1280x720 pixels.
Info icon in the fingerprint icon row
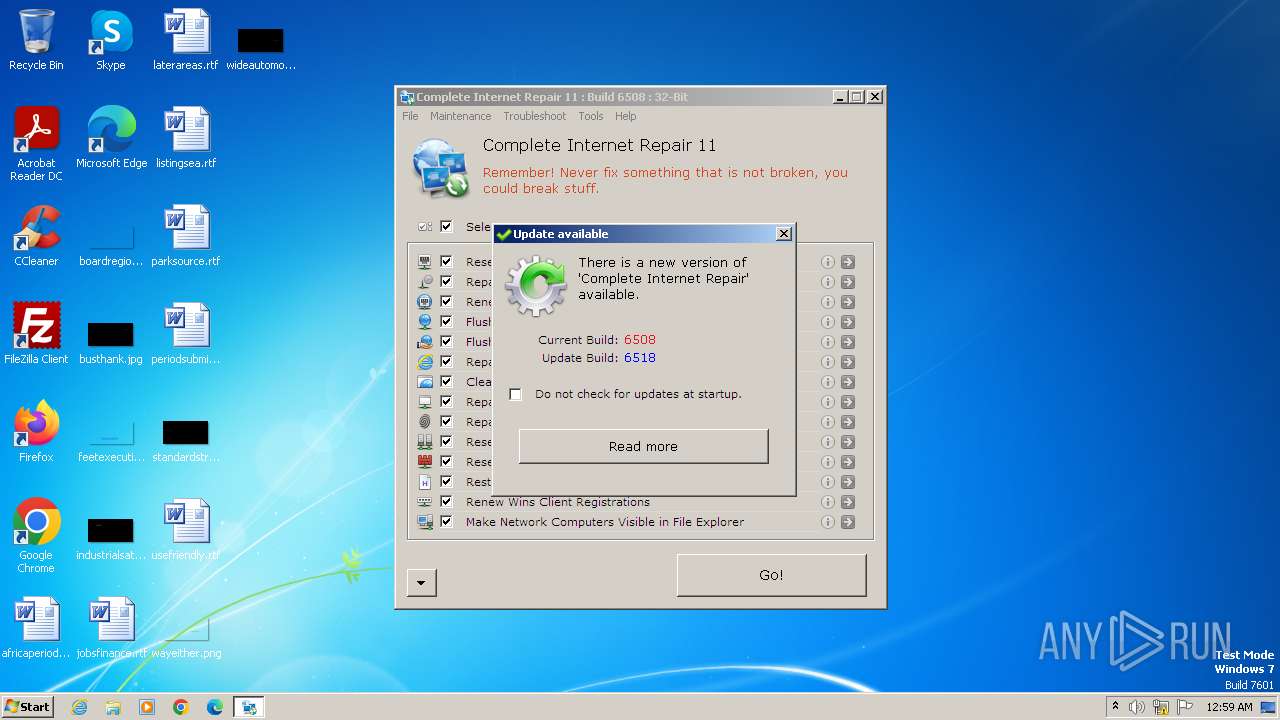(x=828, y=422)
